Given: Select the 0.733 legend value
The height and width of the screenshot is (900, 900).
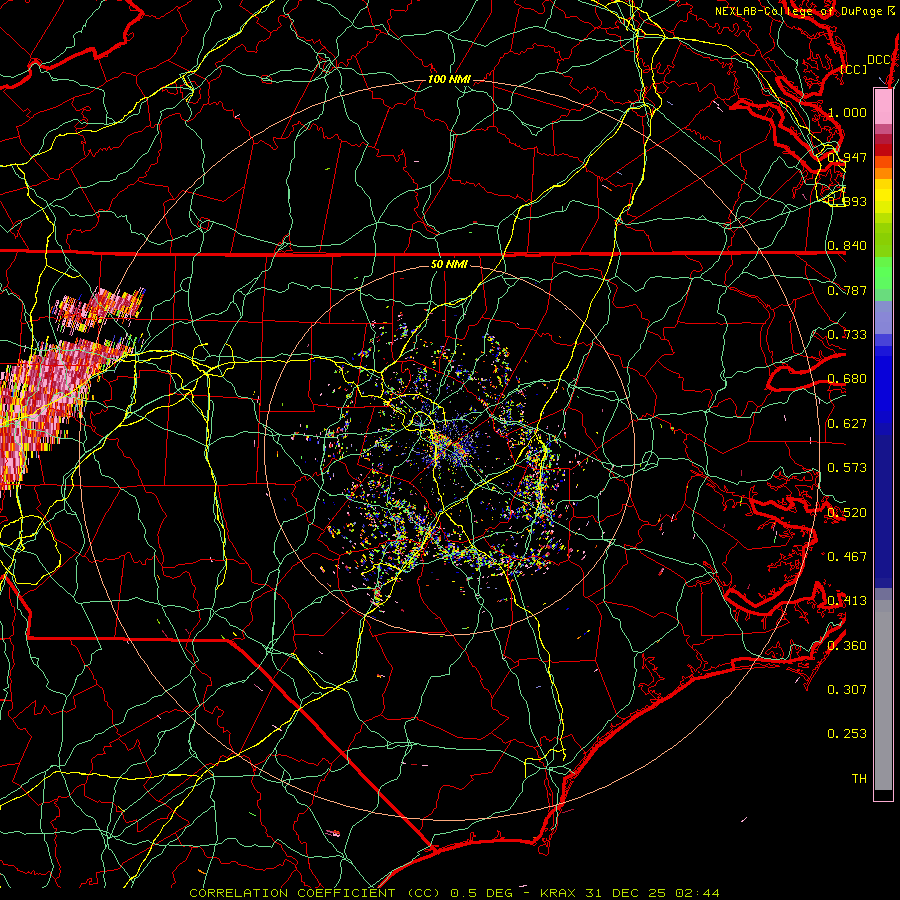Looking at the screenshot, I should (x=847, y=335).
